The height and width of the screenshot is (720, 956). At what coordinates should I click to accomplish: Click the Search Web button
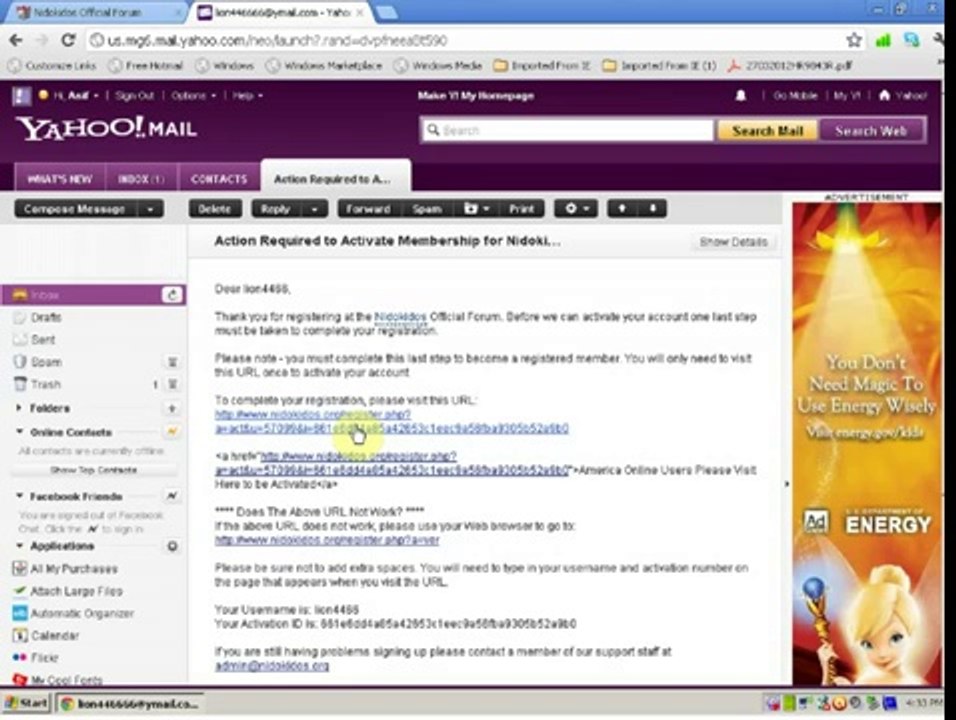pyautogui.click(x=871, y=131)
